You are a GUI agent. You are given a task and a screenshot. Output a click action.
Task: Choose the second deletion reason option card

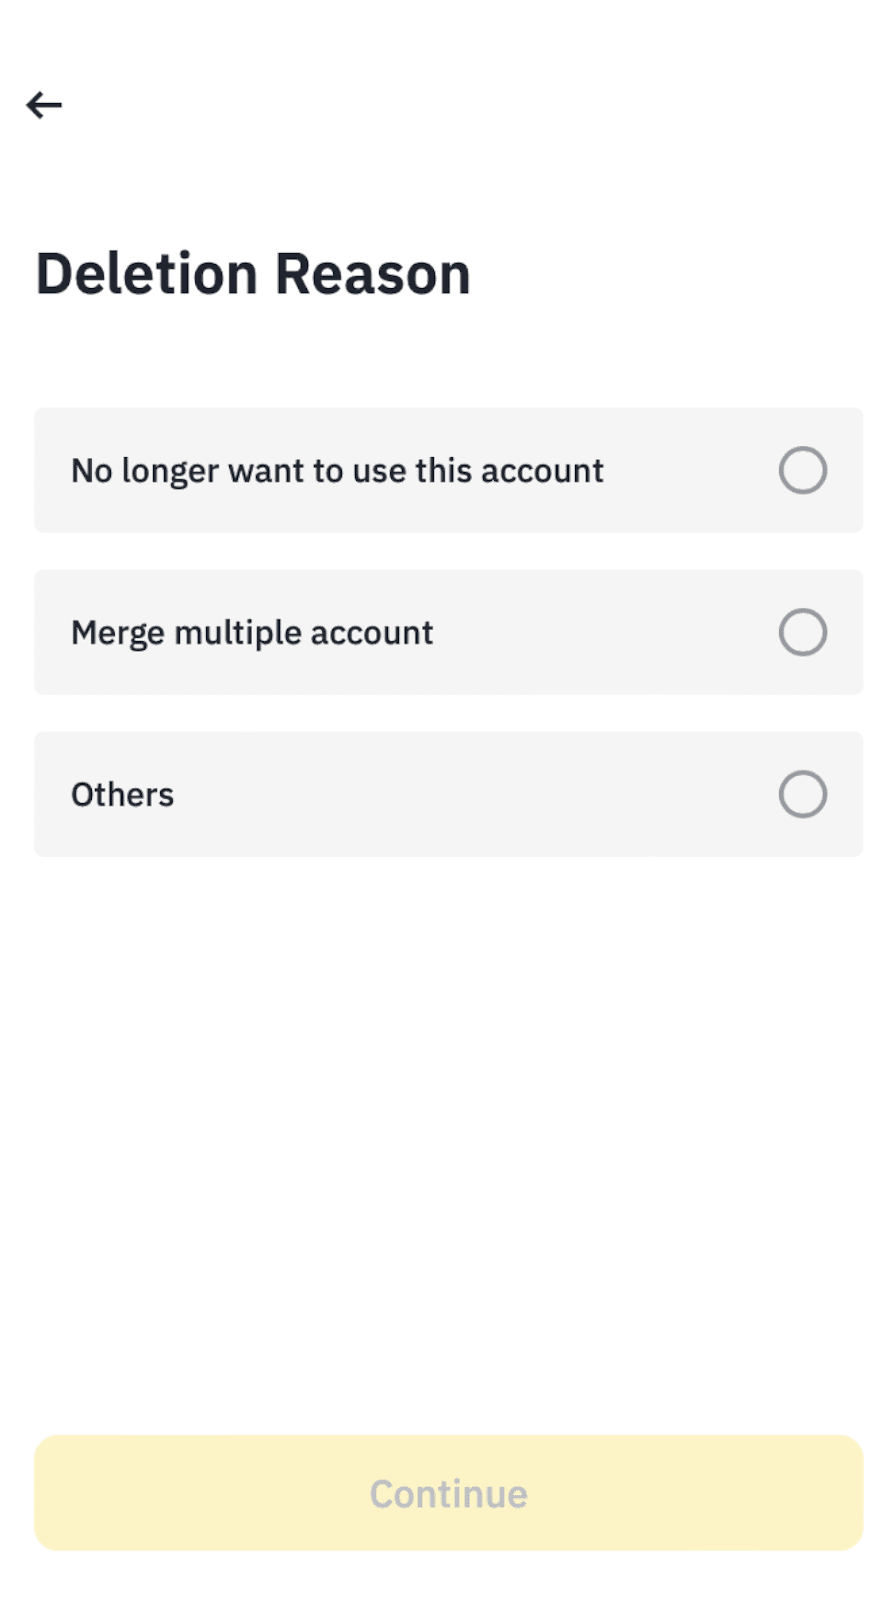448,632
